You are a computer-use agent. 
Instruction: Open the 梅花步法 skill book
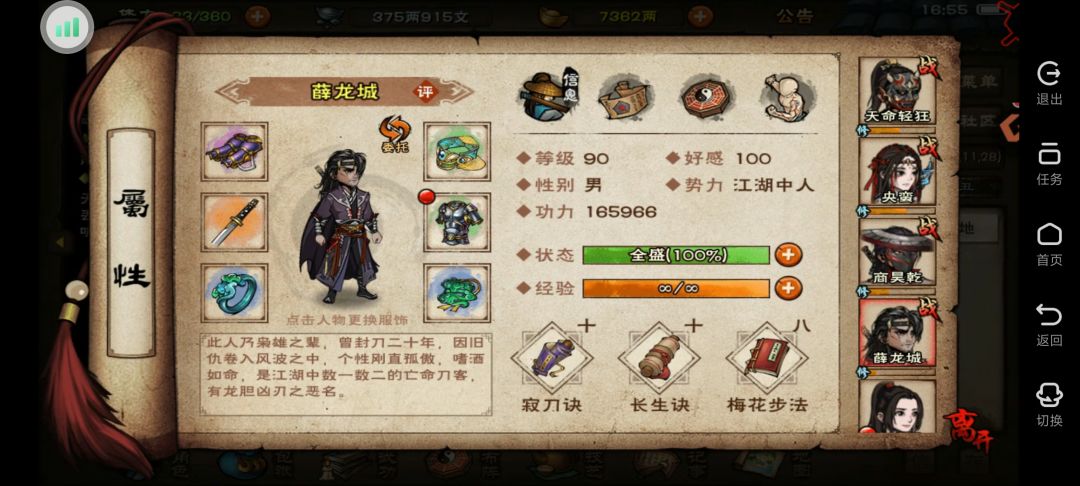point(767,358)
